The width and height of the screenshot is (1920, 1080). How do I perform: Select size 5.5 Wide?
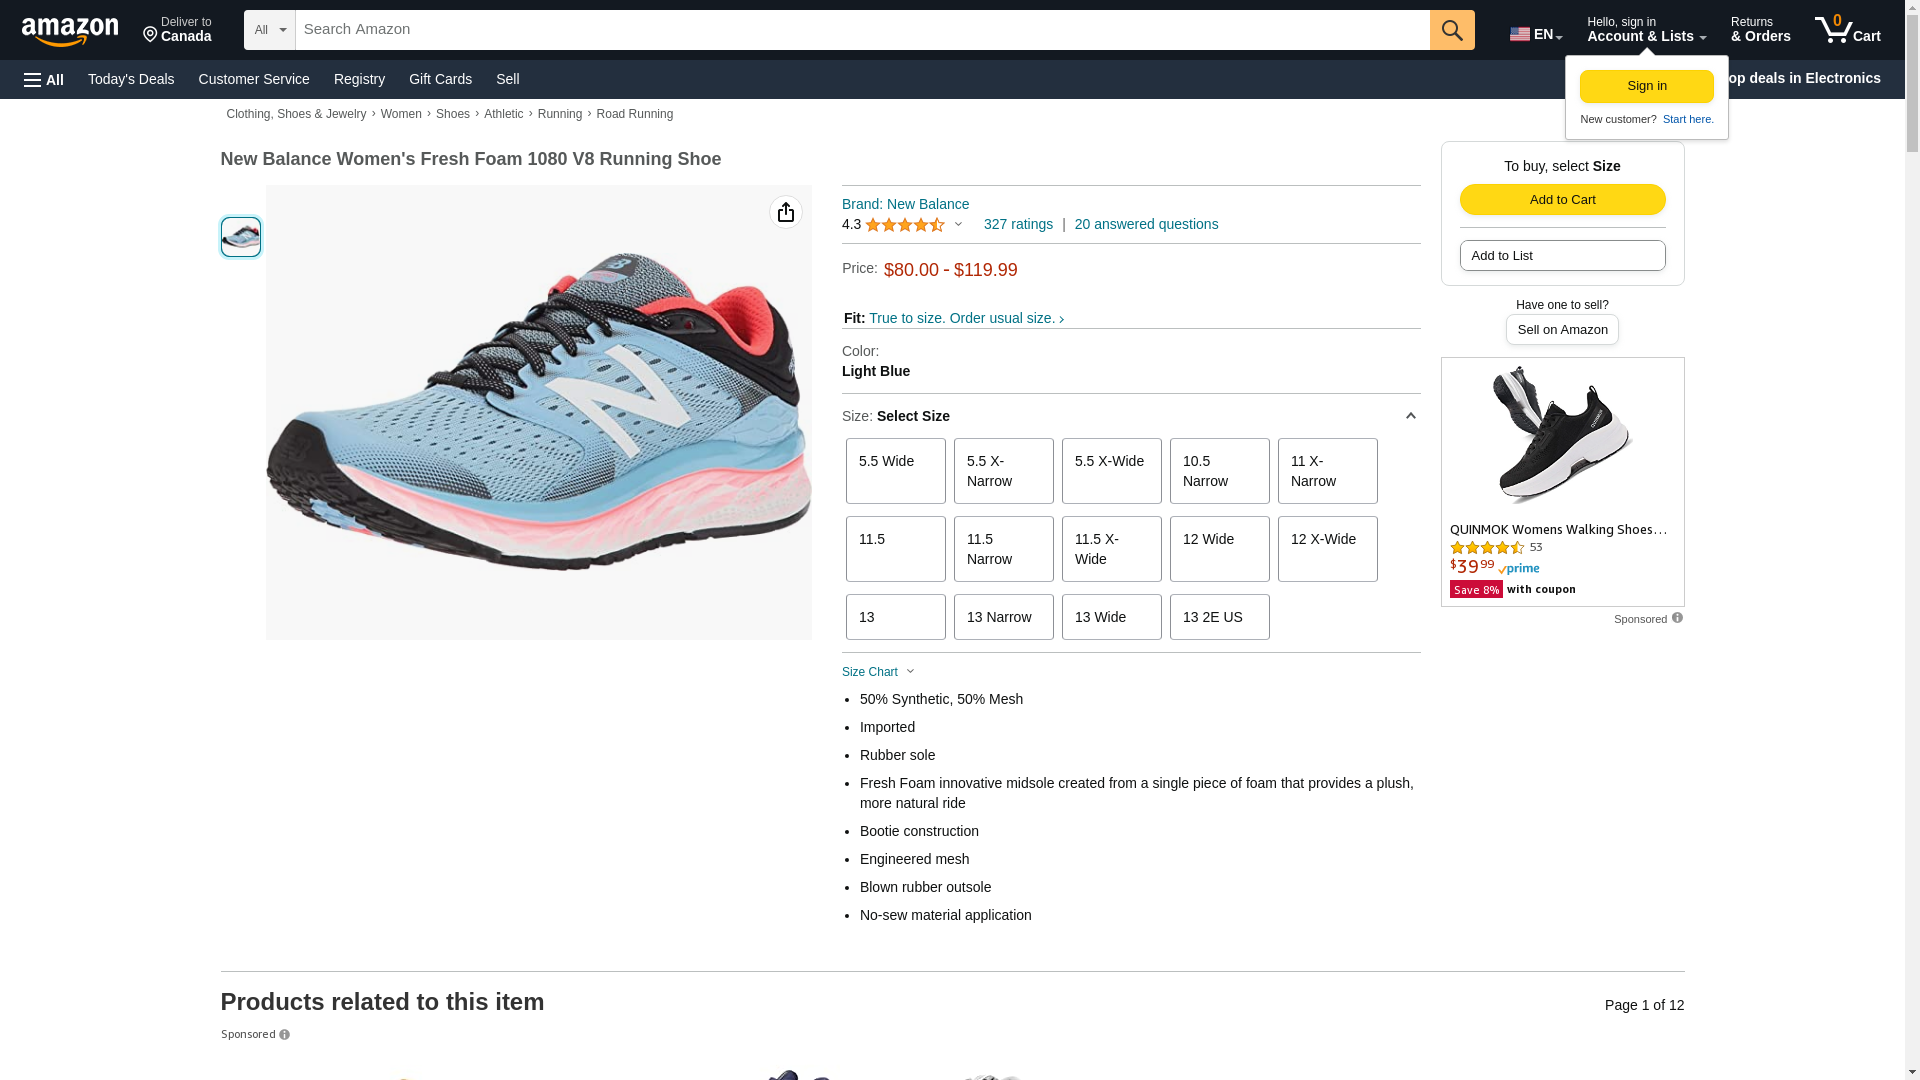click(895, 471)
